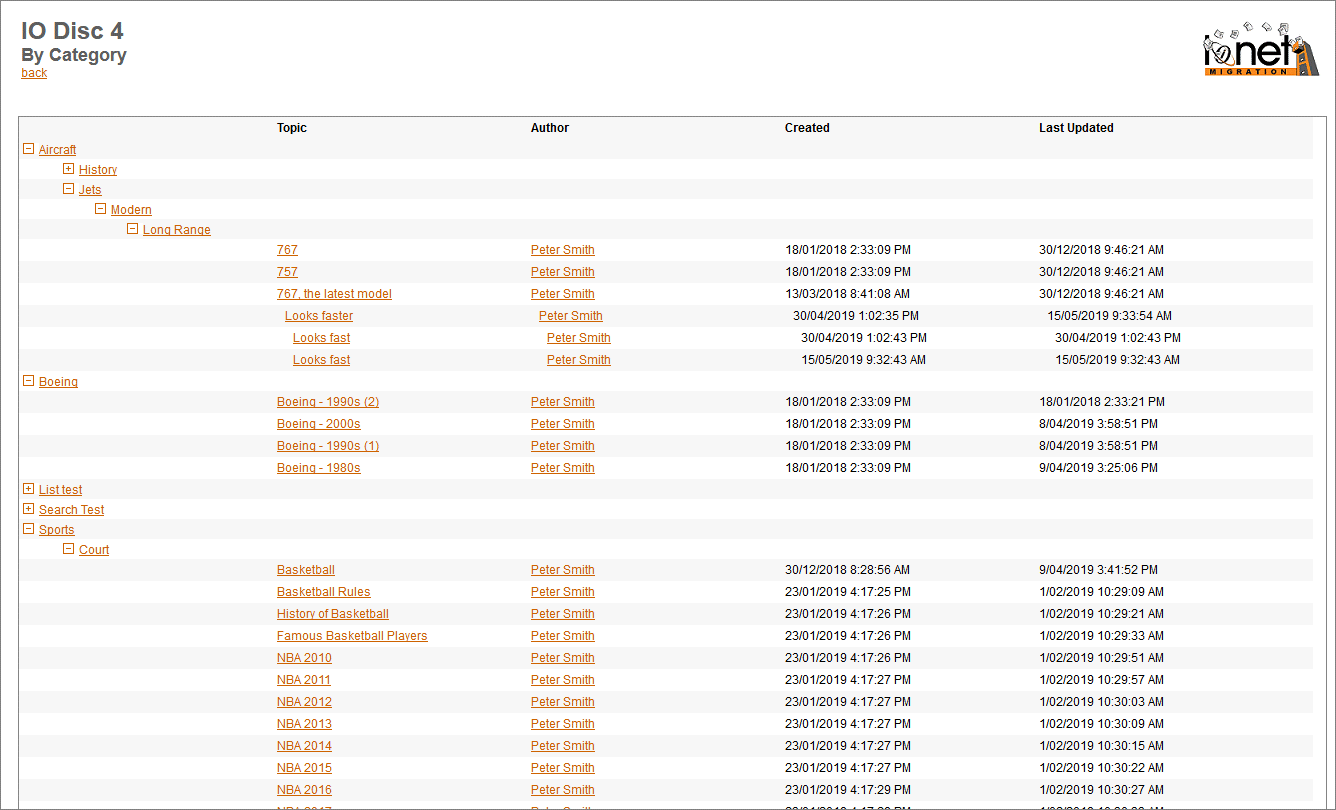The height and width of the screenshot is (810, 1336).
Task: Open the List test category link
Action: pos(61,490)
